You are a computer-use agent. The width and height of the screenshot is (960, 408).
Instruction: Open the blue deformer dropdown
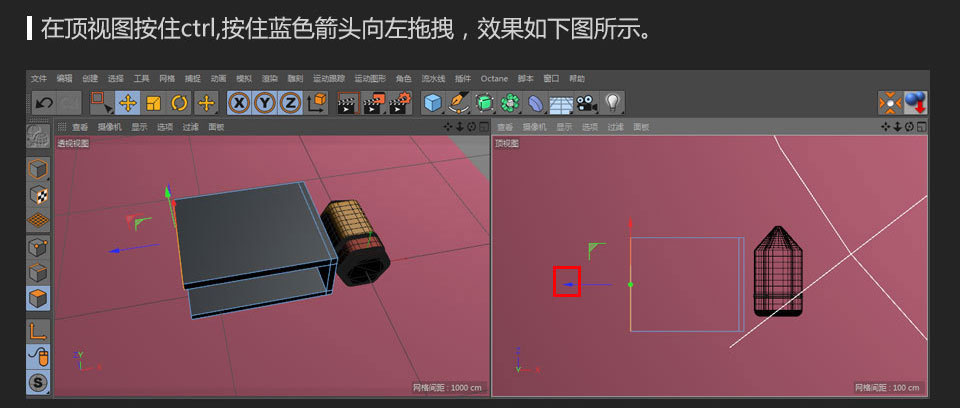click(535, 103)
